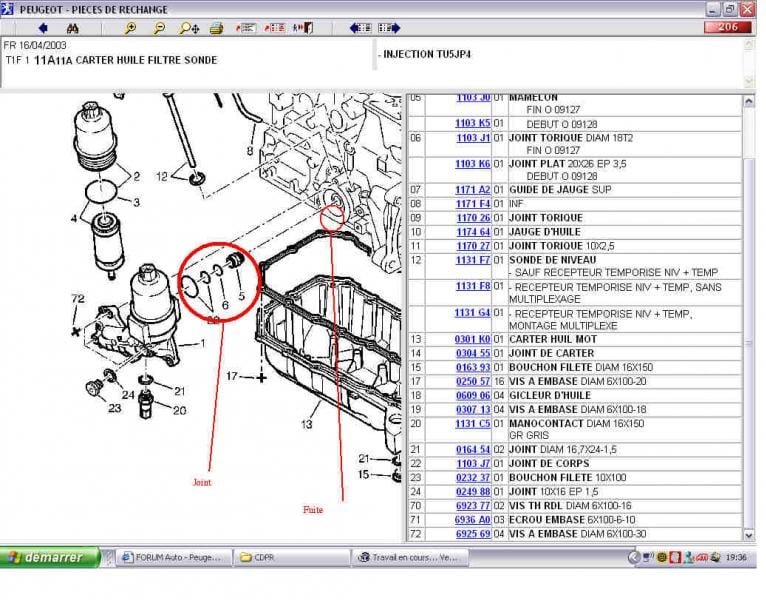This screenshot has height=600, width=766.
Task: Open part 1171 A2 guide de jauge
Action: coord(472,190)
